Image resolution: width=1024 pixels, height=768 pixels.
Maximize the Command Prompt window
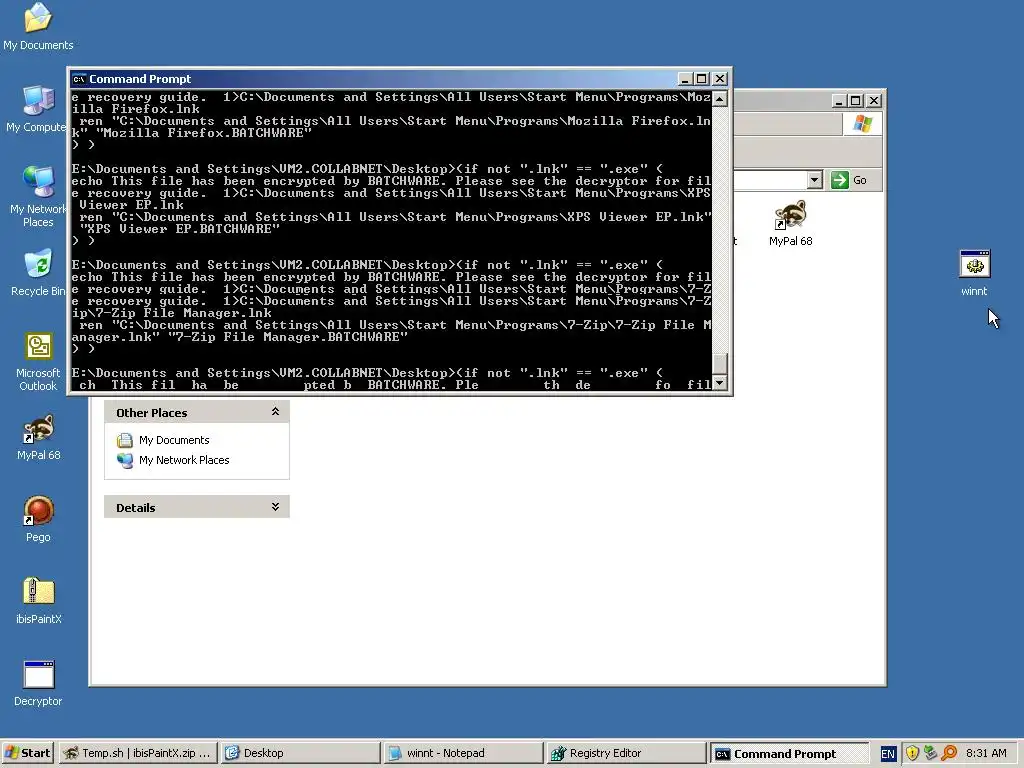click(701, 79)
